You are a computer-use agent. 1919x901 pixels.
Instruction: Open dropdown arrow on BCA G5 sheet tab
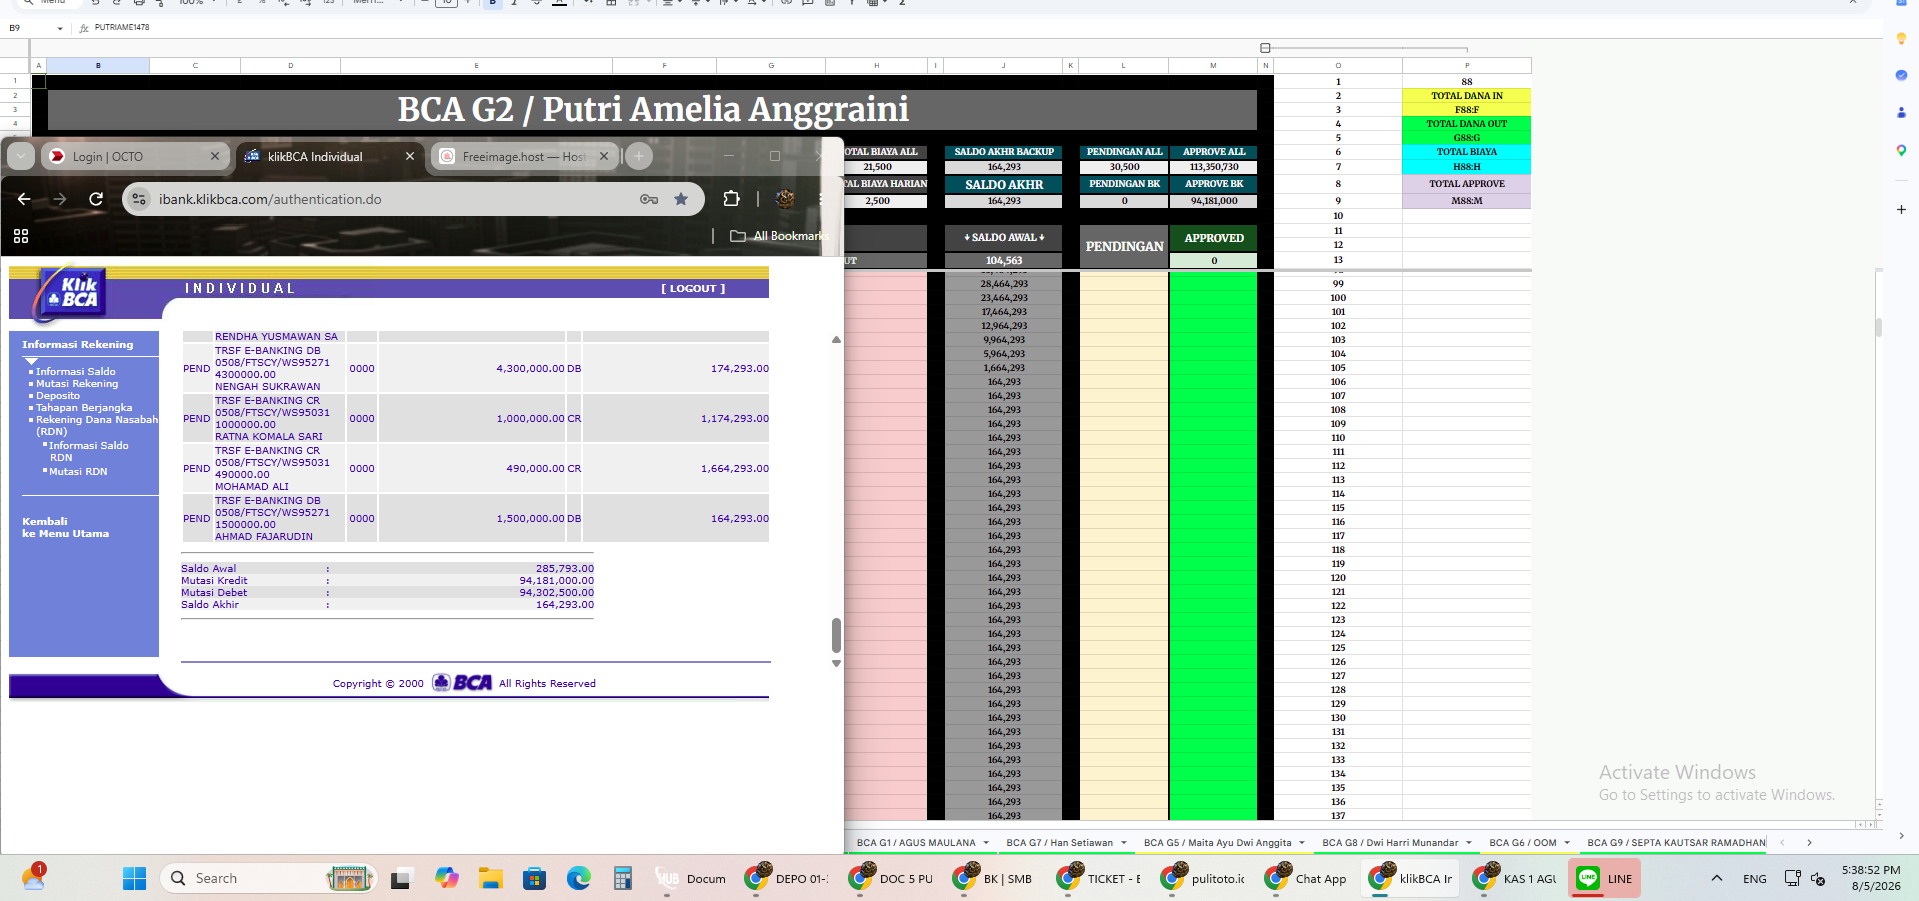[1302, 843]
